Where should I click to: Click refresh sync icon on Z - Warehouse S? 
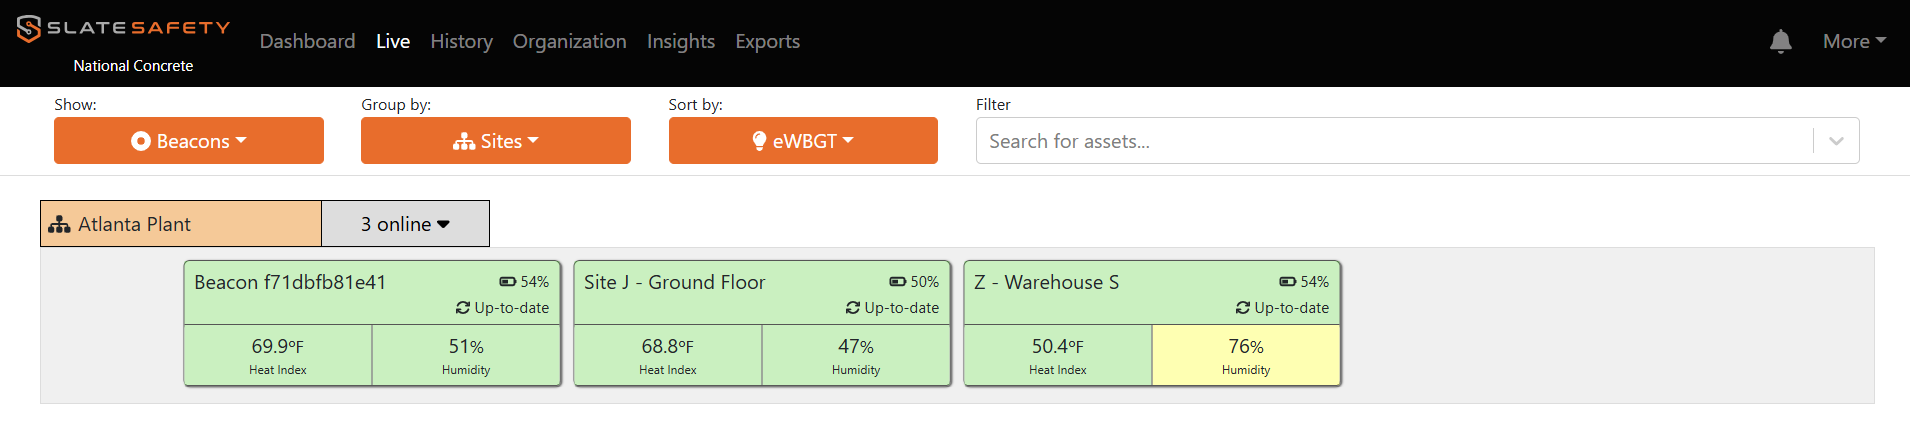[1243, 308]
